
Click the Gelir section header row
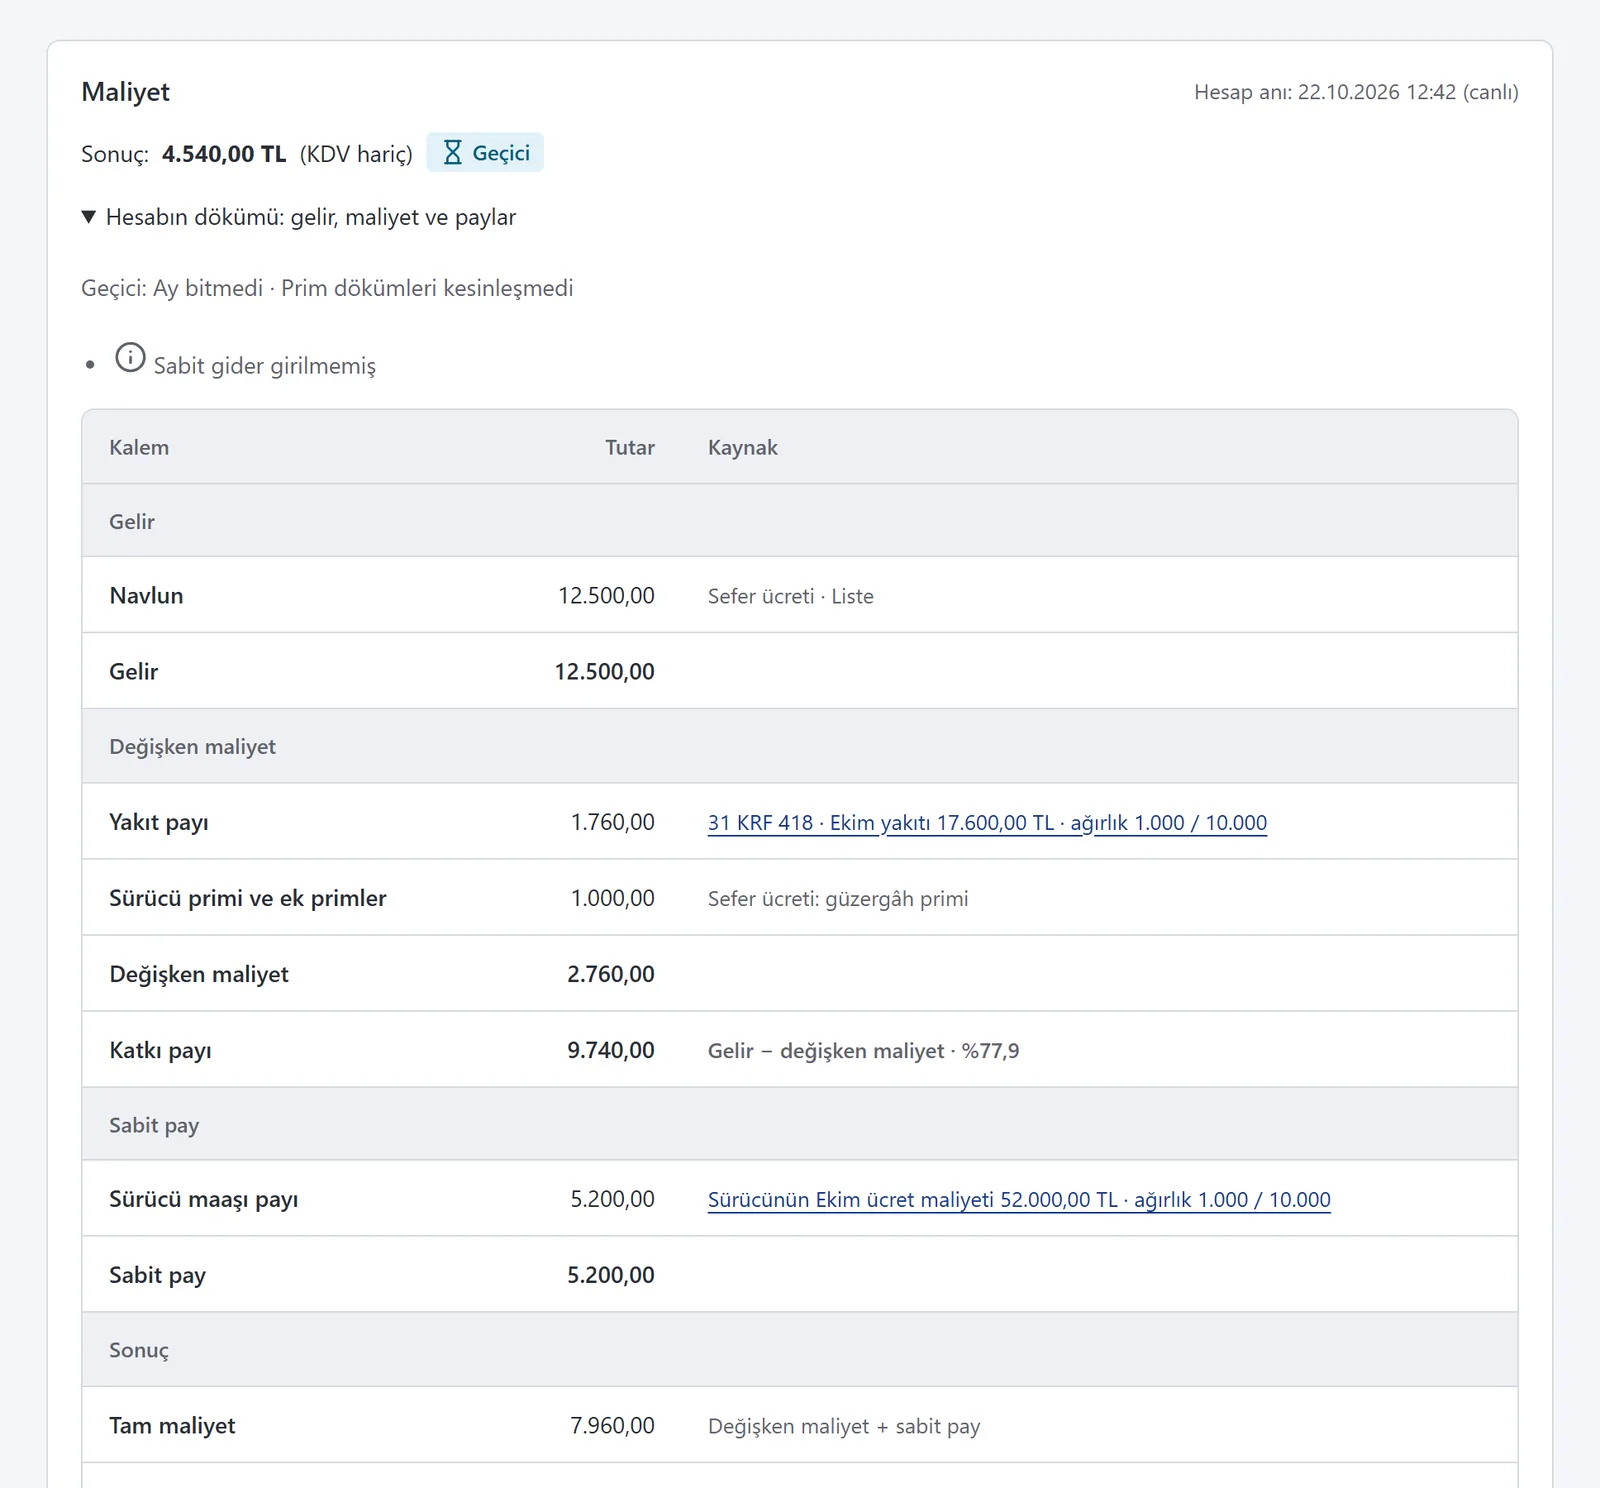(x=800, y=521)
